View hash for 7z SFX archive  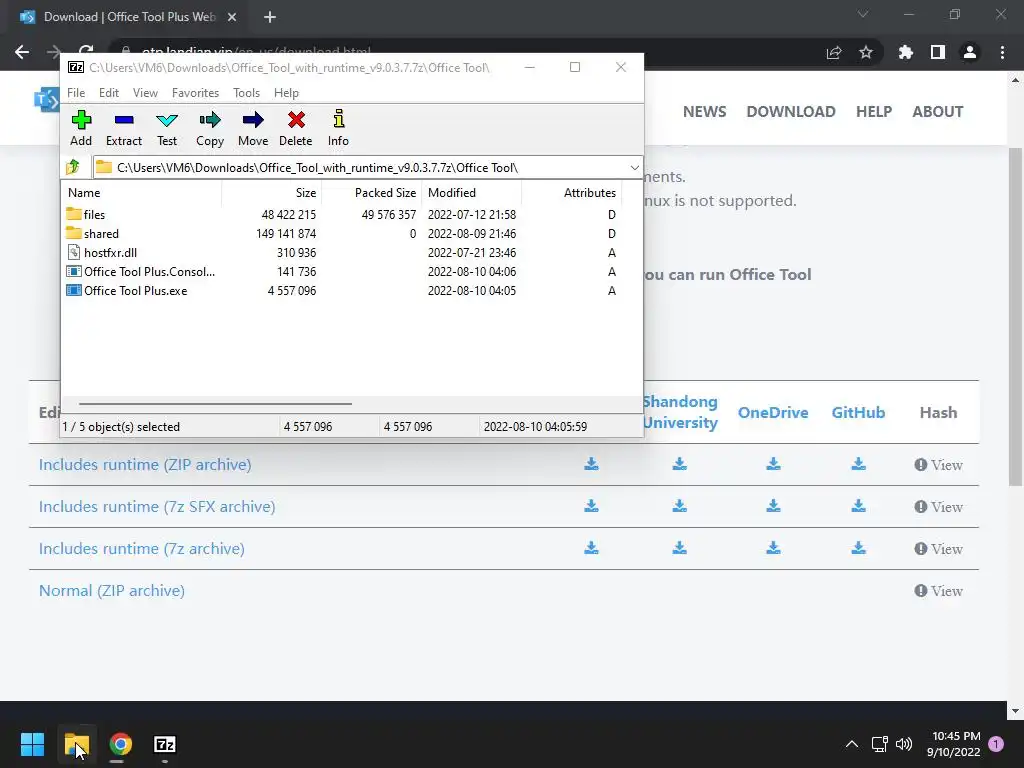click(x=938, y=507)
